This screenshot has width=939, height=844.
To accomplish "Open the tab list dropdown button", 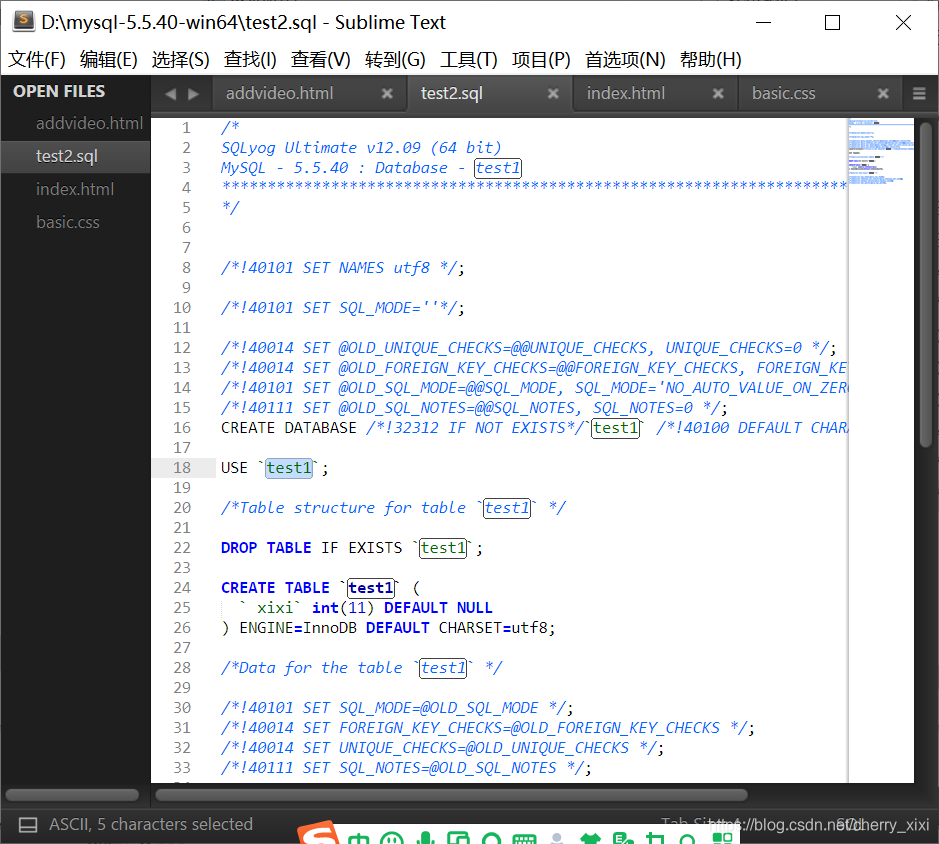I will pos(919,93).
